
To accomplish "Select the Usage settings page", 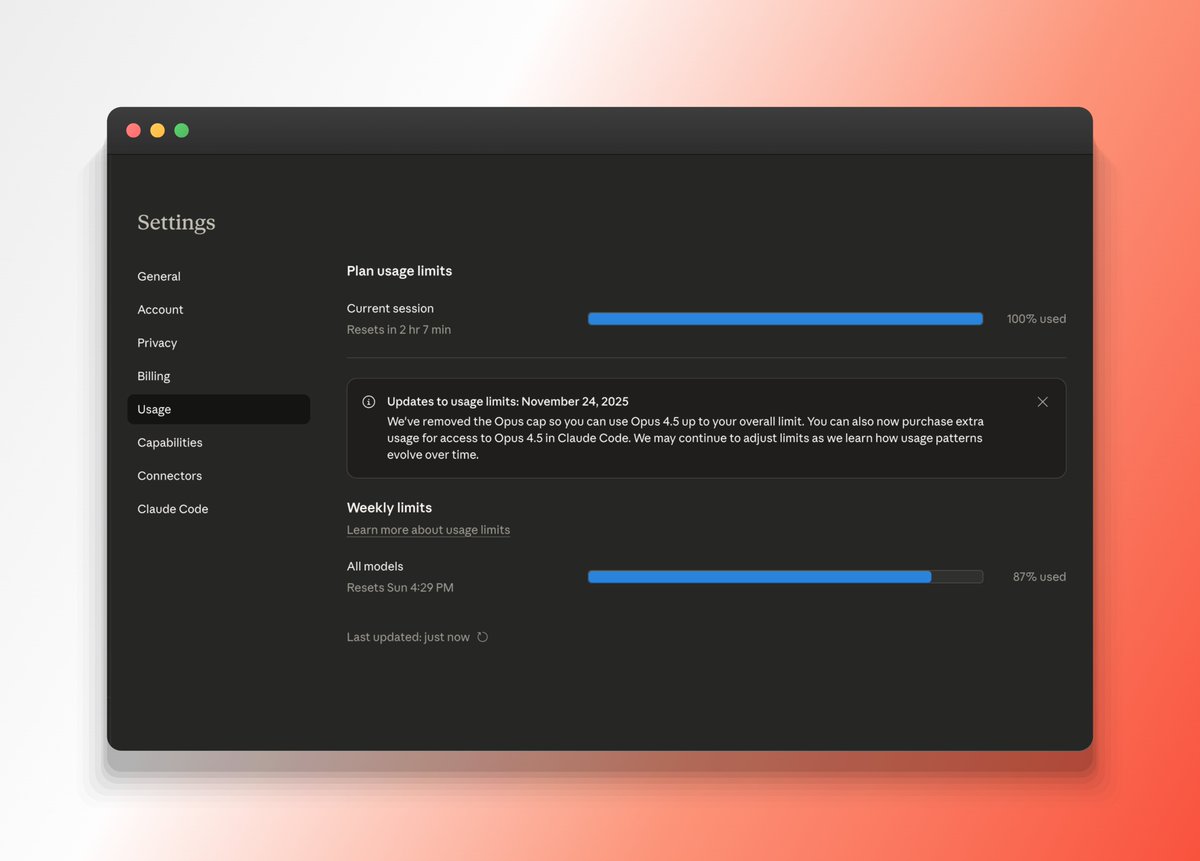I will click(x=218, y=409).
